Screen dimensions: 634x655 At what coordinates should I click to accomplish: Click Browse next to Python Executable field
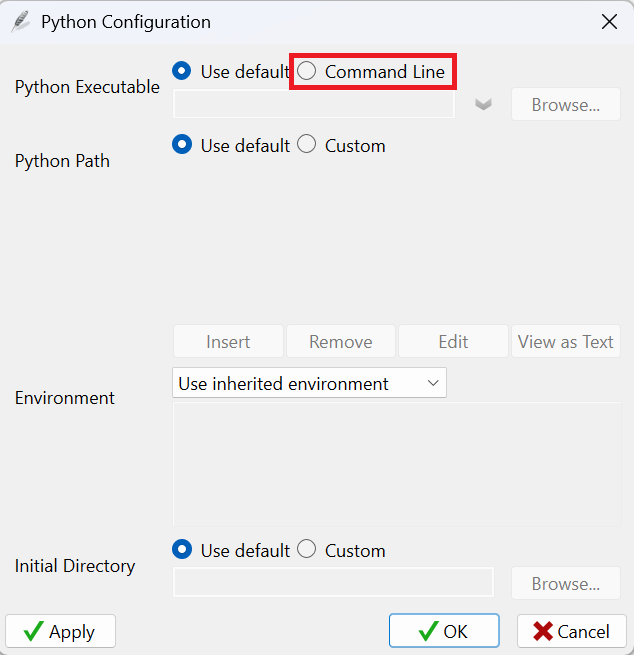click(566, 104)
